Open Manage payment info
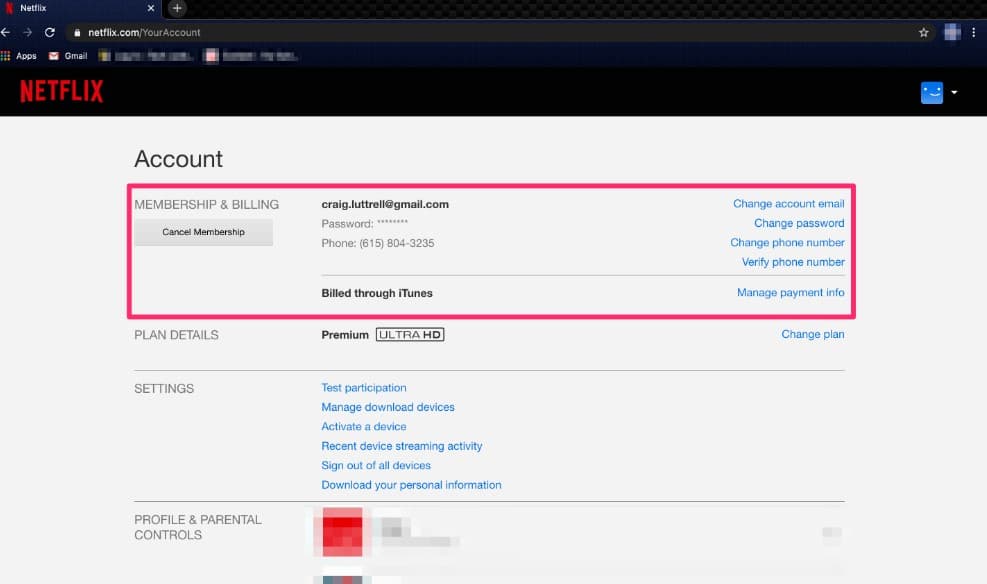The width and height of the screenshot is (987, 584). pos(791,293)
